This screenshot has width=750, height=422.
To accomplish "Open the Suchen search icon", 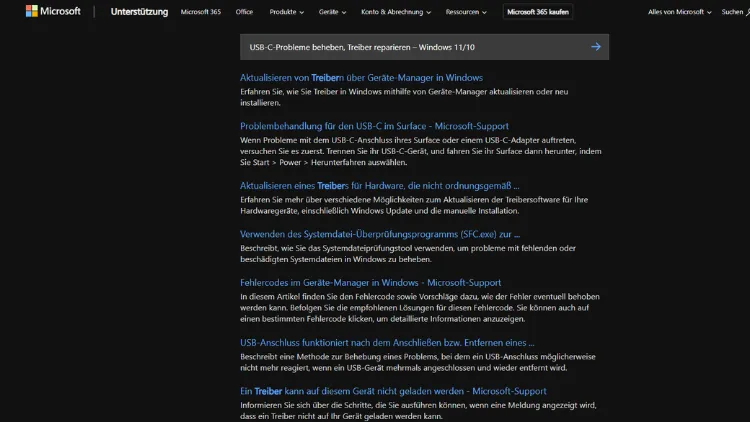I will (730, 12).
